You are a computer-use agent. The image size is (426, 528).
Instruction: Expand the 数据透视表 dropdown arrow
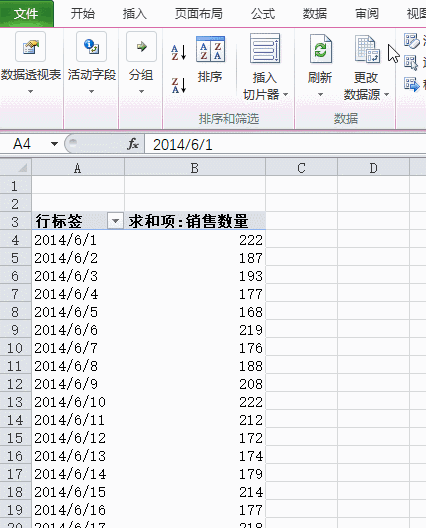tap(30, 91)
